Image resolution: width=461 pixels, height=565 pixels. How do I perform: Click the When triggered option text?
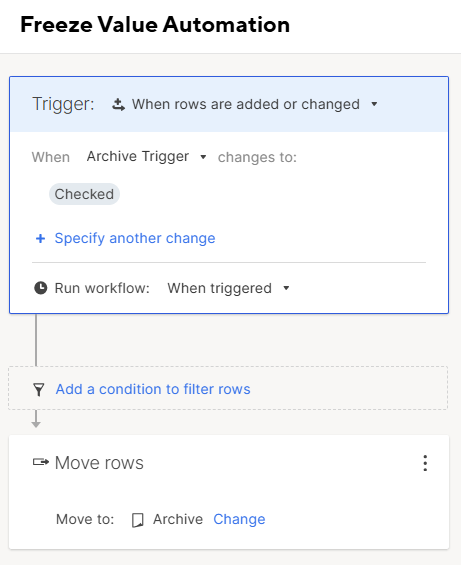220,288
